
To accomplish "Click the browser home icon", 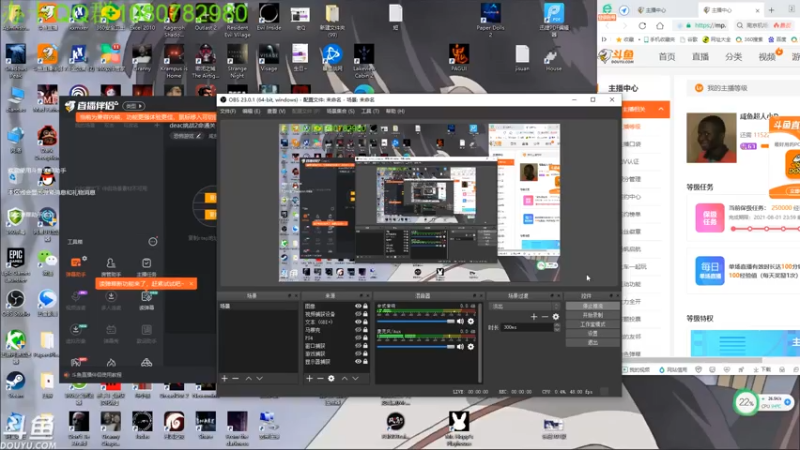I will pyautogui.click(x=660, y=26).
